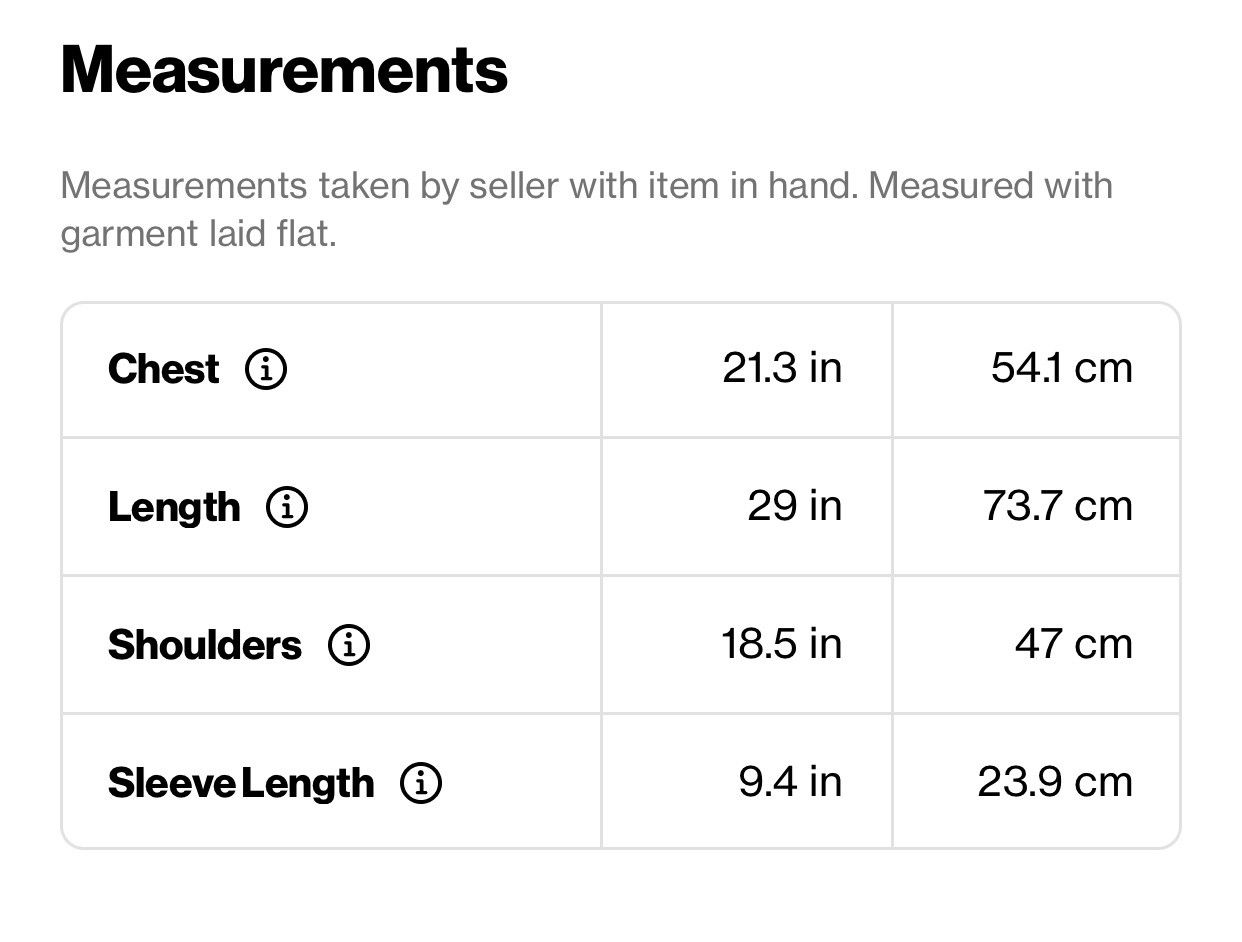Open the Length measurement info icon
Image resolution: width=1242 pixels, height=942 pixels.
(x=287, y=508)
